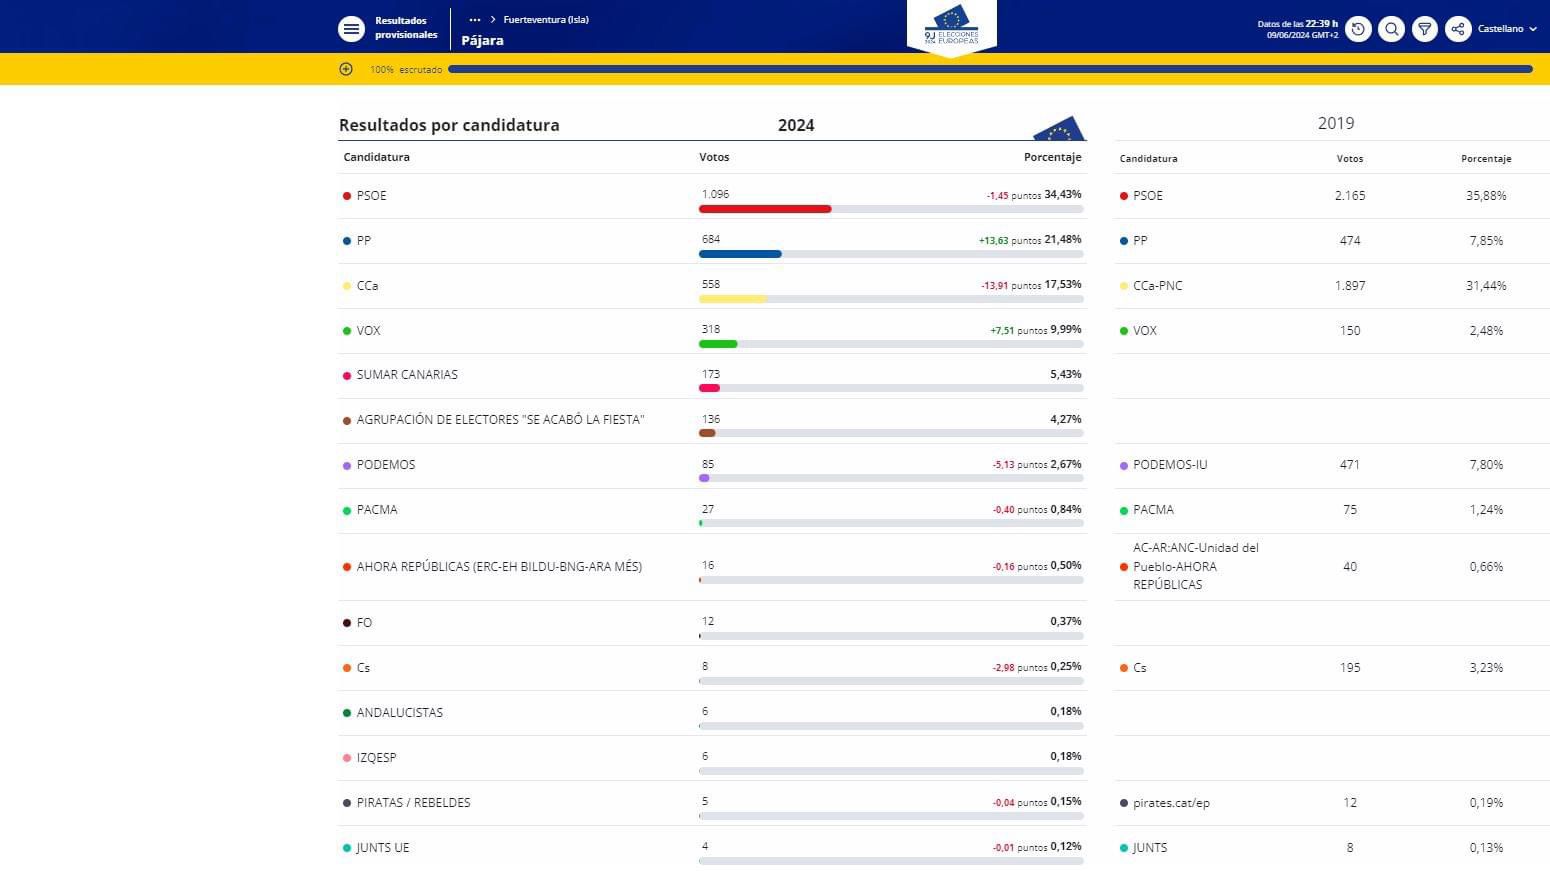Click the Votos header in 2024 table
Image resolution: width=1550 pixels, height=871 pixels.
pyautogui.click(x=714, y=157)
